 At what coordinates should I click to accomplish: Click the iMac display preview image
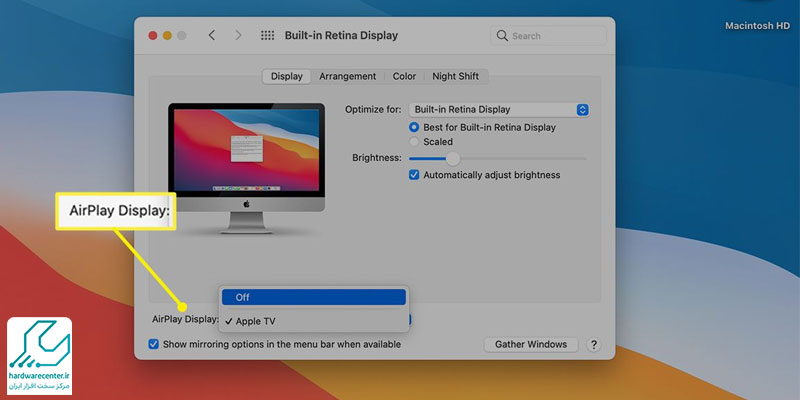(x=246, y=168)
